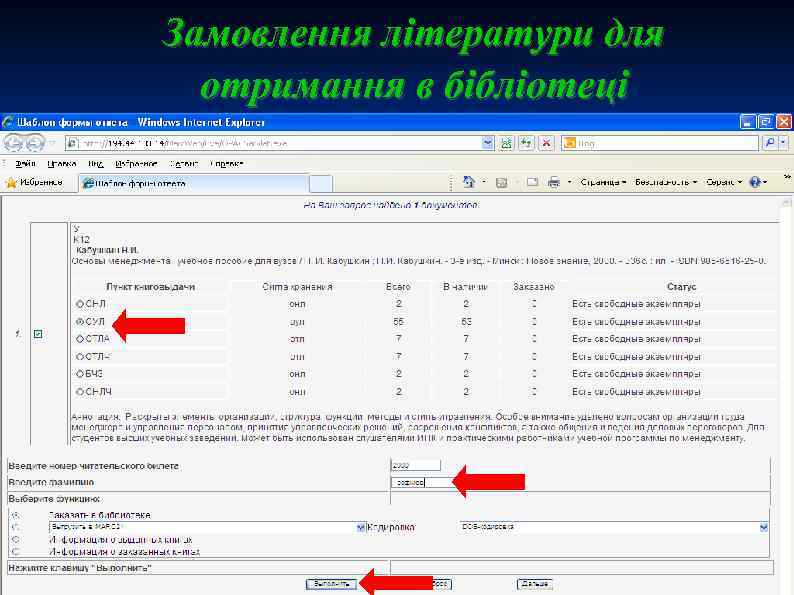Open the Вид menu

[x=95, y=164]
